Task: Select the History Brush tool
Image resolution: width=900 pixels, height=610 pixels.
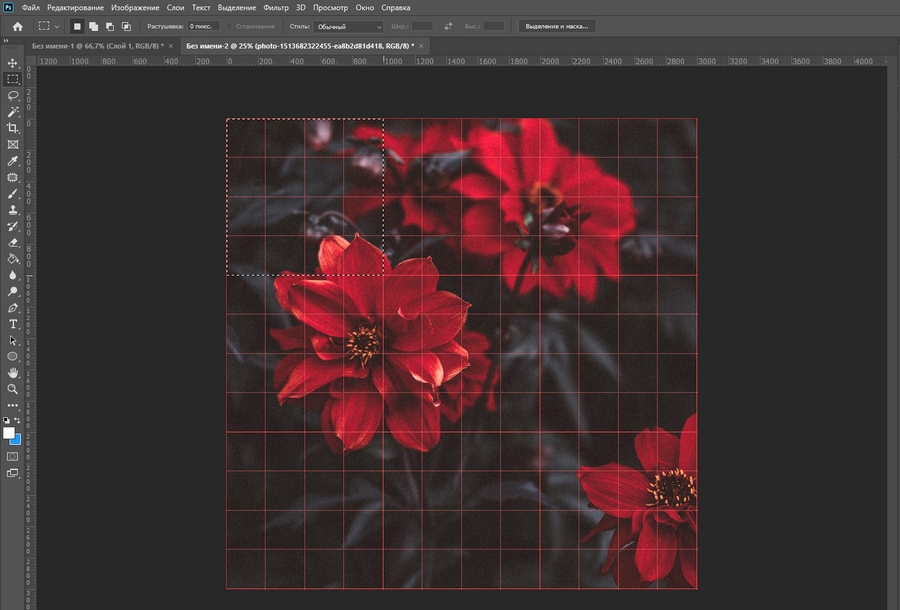Action: point(13,227)
